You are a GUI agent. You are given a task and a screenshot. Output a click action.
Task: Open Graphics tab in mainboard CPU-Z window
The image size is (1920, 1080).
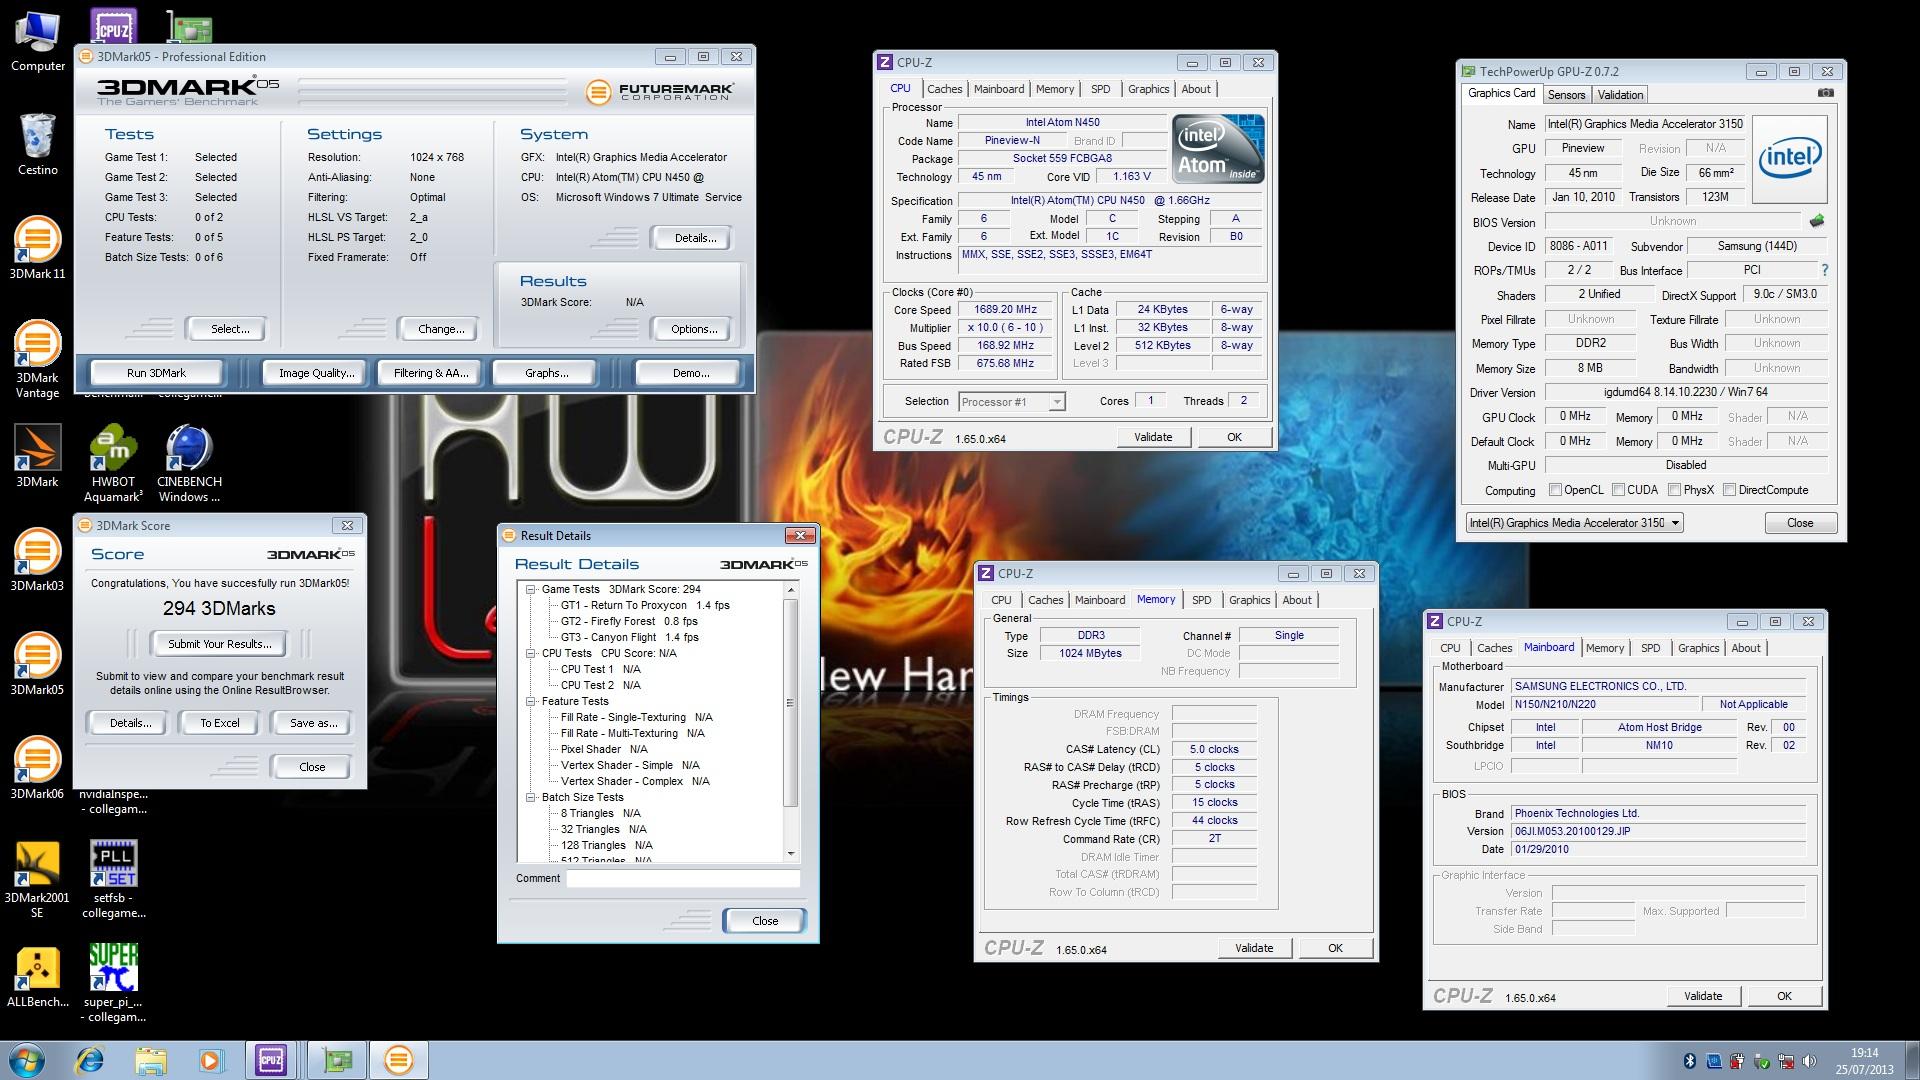1698,648
